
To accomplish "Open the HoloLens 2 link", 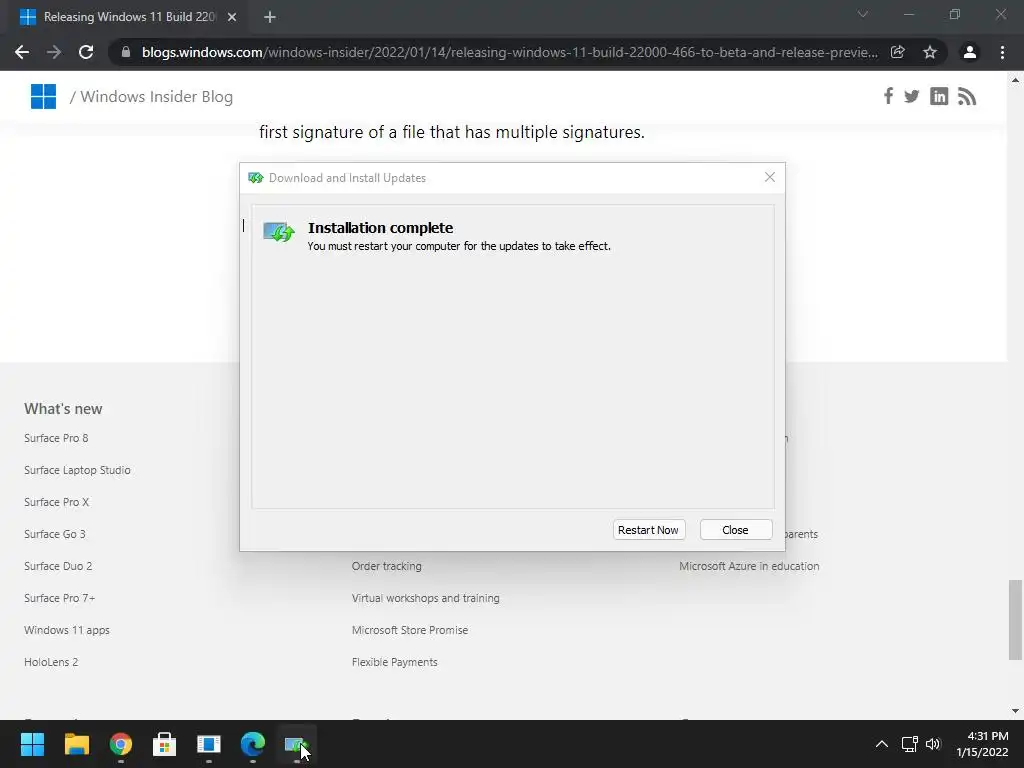I will tap(51, 662).
